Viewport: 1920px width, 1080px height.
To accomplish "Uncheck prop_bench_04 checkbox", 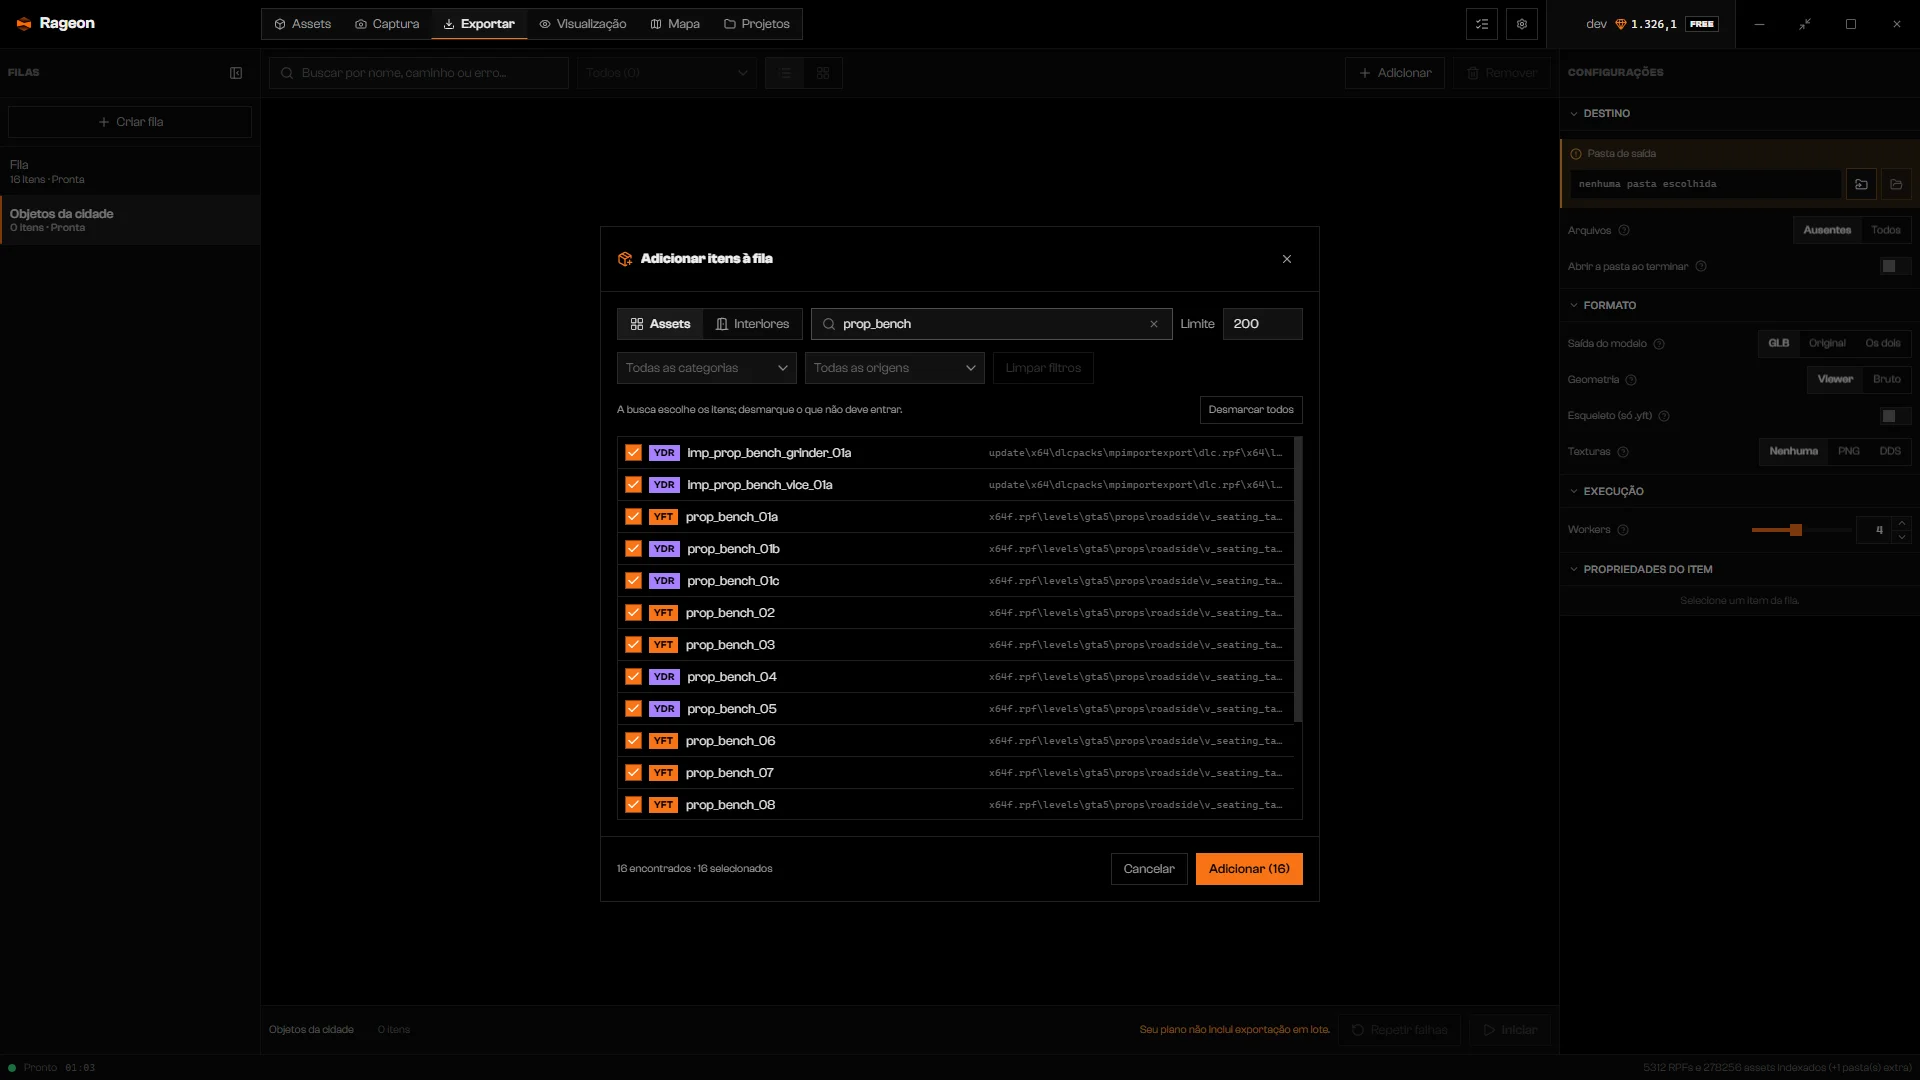I will pyautogui.click(x=633, y=677).
